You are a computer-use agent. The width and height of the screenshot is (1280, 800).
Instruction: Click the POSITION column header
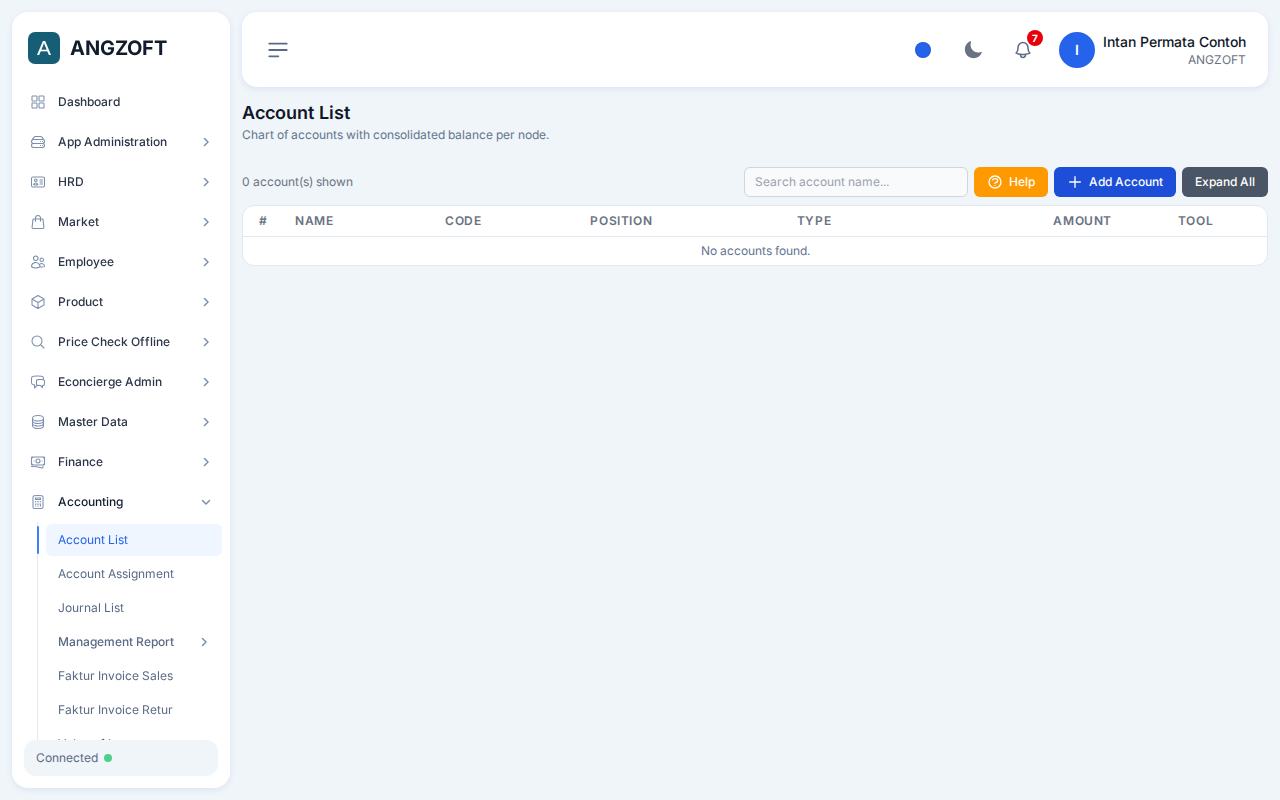(x=621, y=221)
